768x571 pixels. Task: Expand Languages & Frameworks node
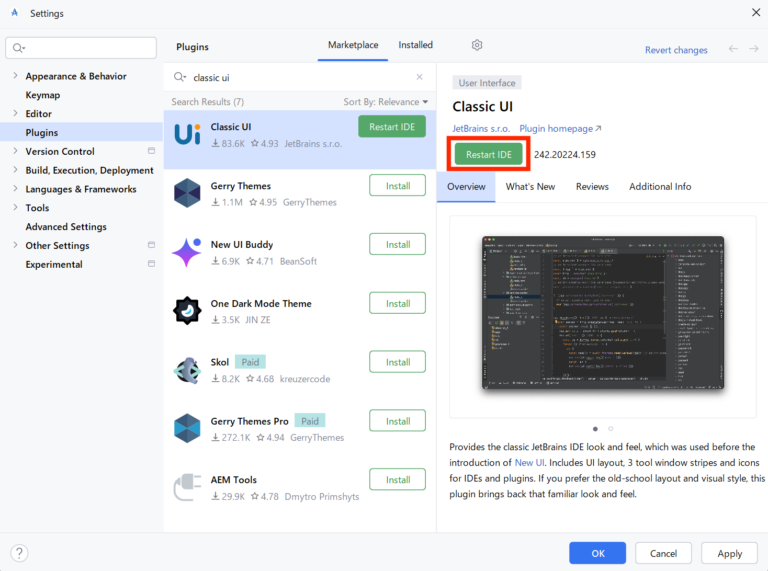tap(15, 189)
